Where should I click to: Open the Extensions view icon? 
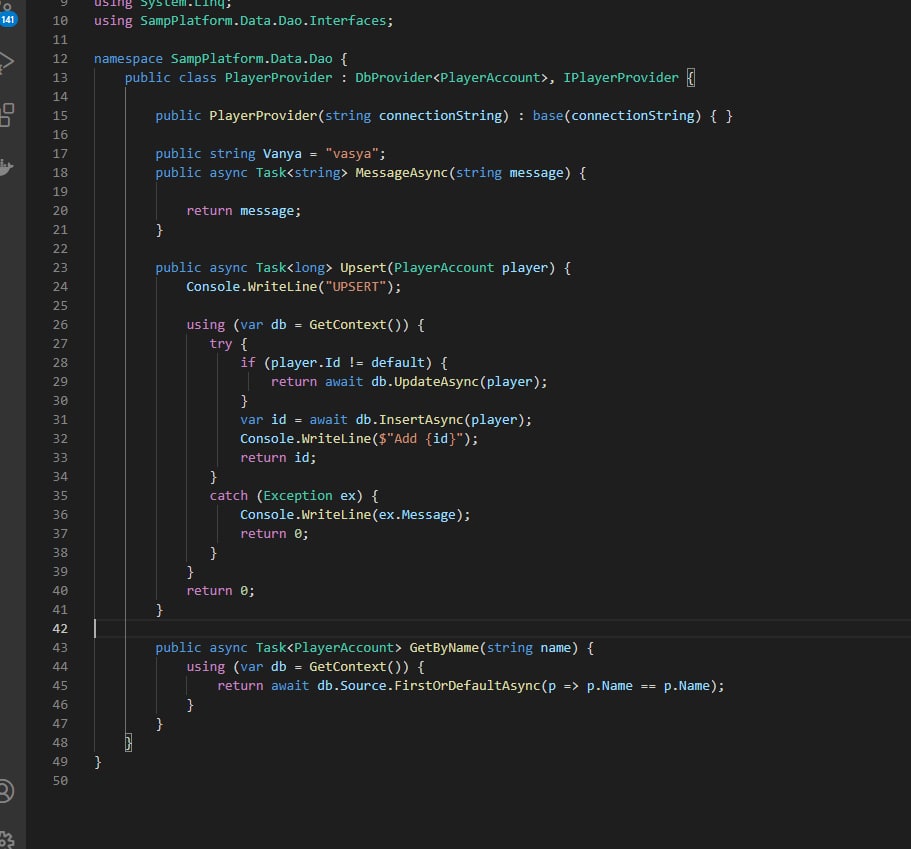tap(6, 115)
